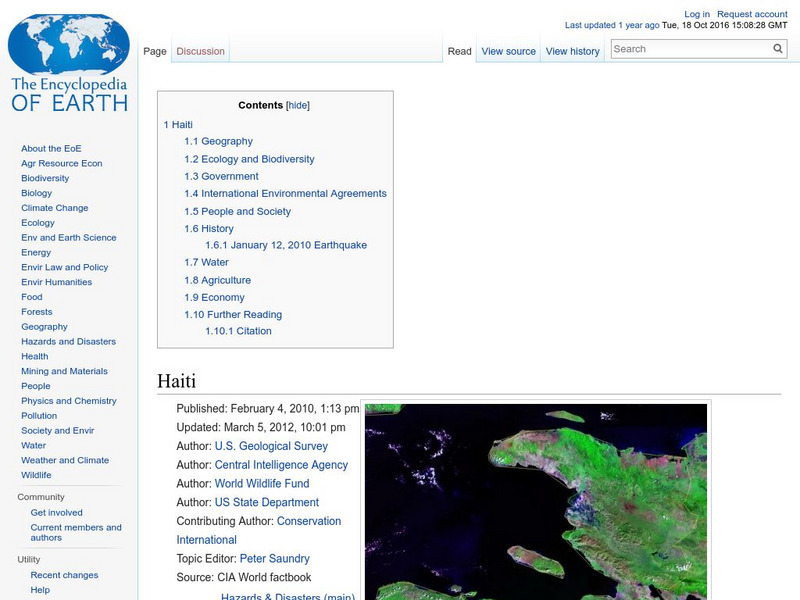Hide the Contents table
The height and width of the screenshot is (600, 800).
point(298,105)
